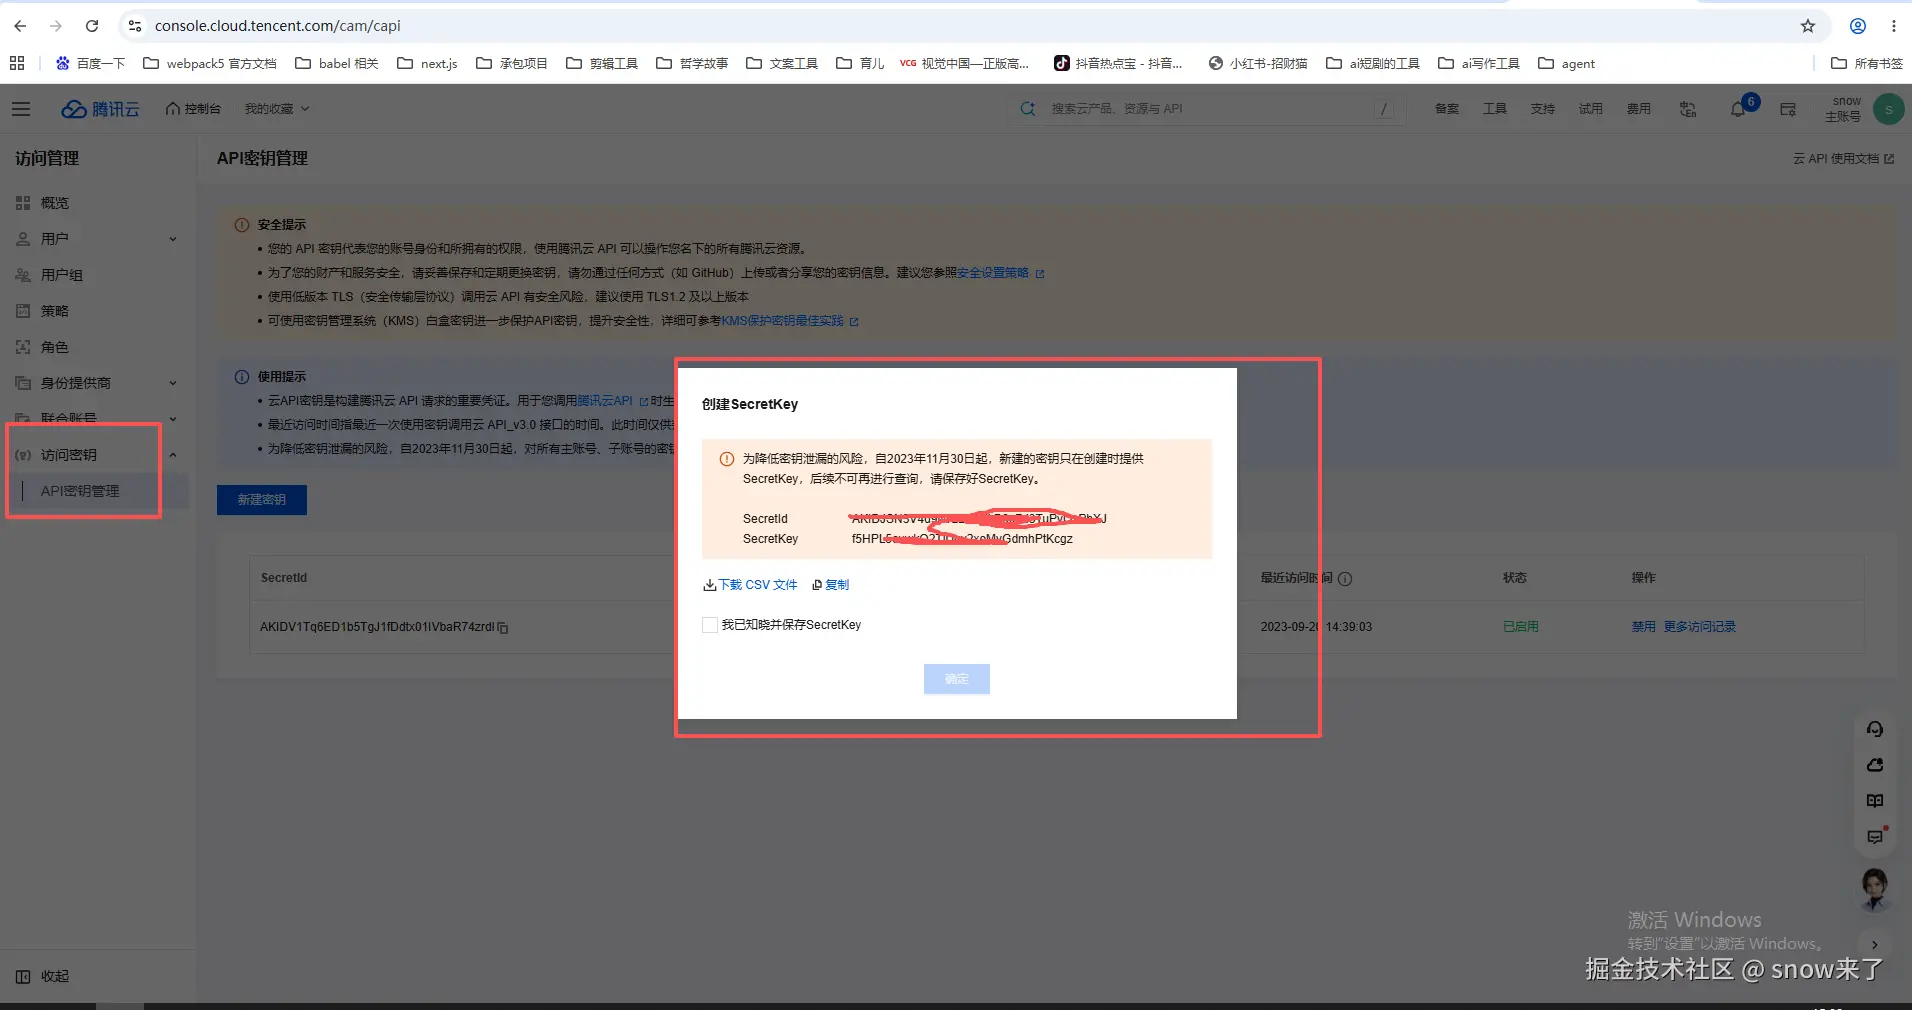Open the agent bookmarks folder
This screenshot has height=1010, width=1912.
click(1567, 63)
